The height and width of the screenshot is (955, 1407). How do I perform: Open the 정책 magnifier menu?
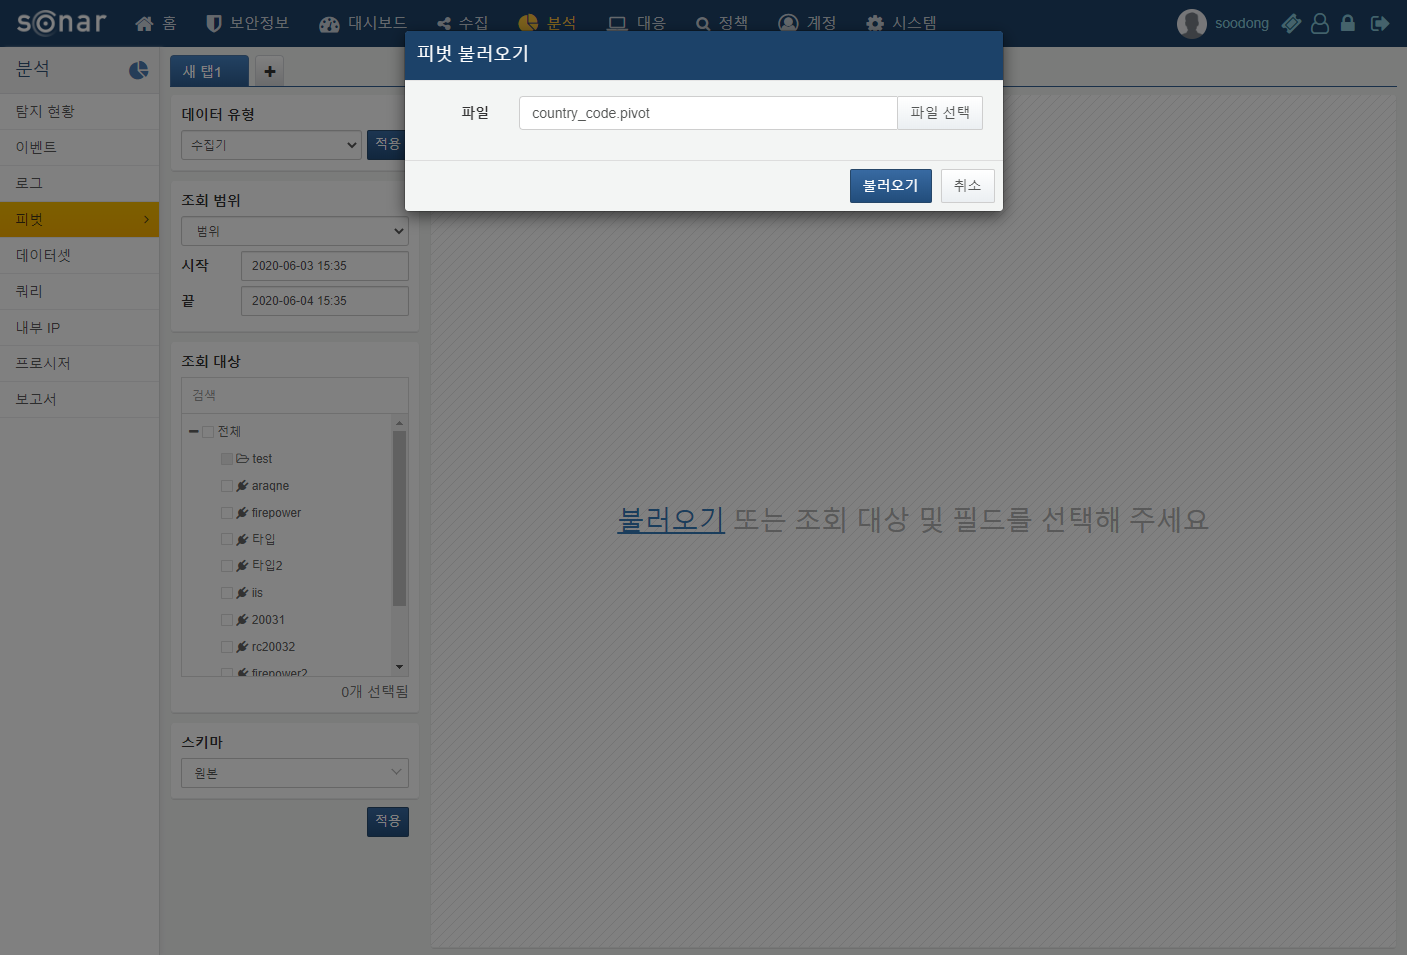tap(722, 23)
